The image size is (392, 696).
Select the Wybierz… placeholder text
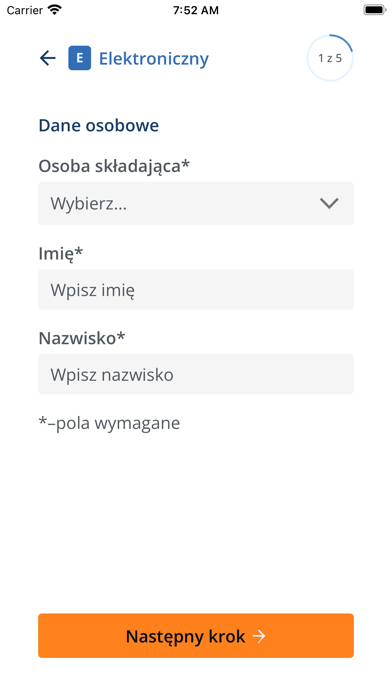(x=88, y=204)
